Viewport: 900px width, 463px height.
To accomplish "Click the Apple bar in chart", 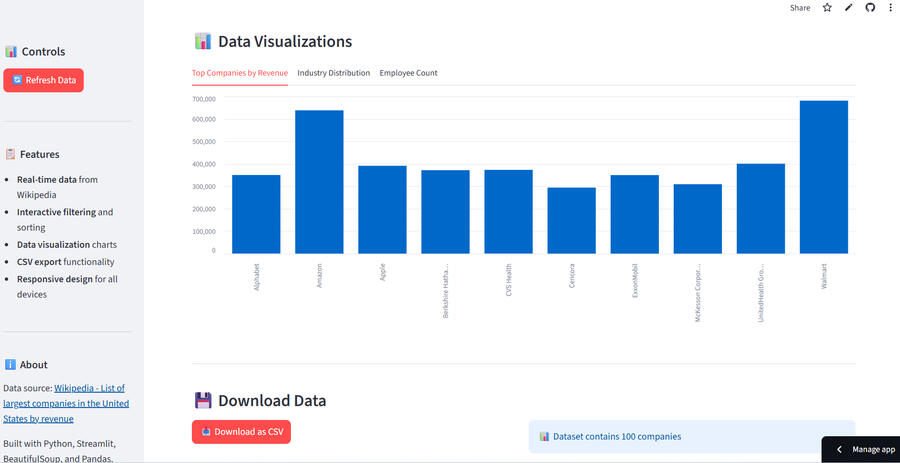I will click(x=382, y=209).
